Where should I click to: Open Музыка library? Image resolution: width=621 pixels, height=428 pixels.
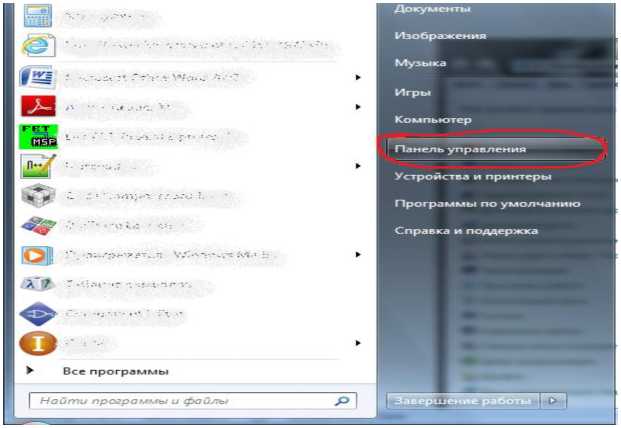[x=420, y=63]
